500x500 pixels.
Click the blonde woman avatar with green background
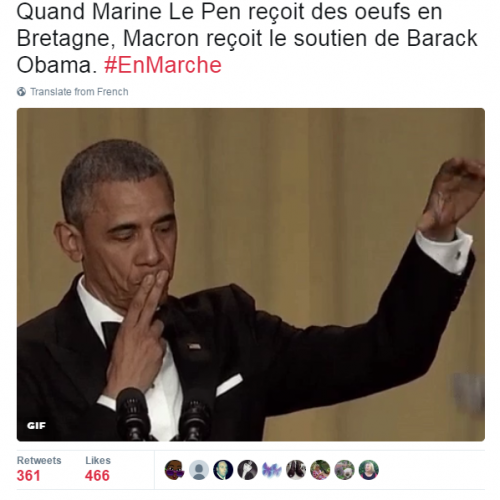(369, 470)
